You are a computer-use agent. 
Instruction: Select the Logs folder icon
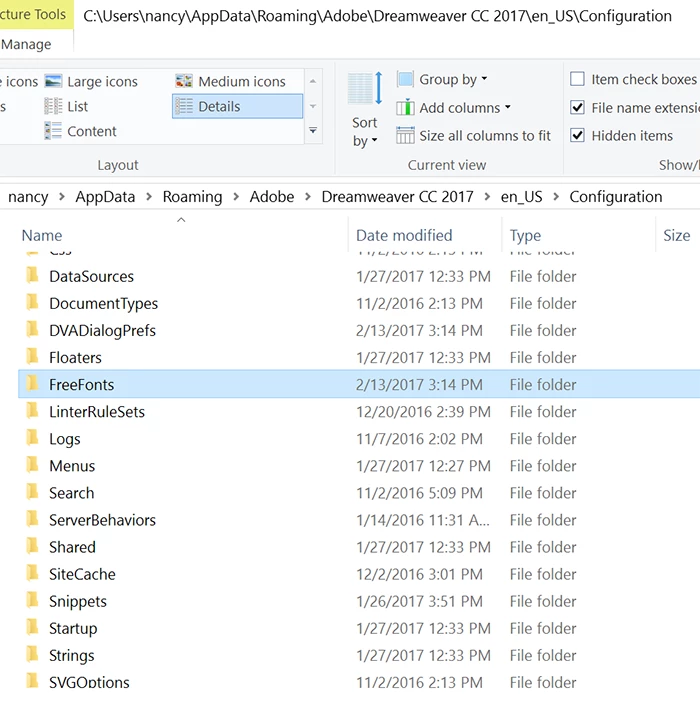[x=32, y=438]
